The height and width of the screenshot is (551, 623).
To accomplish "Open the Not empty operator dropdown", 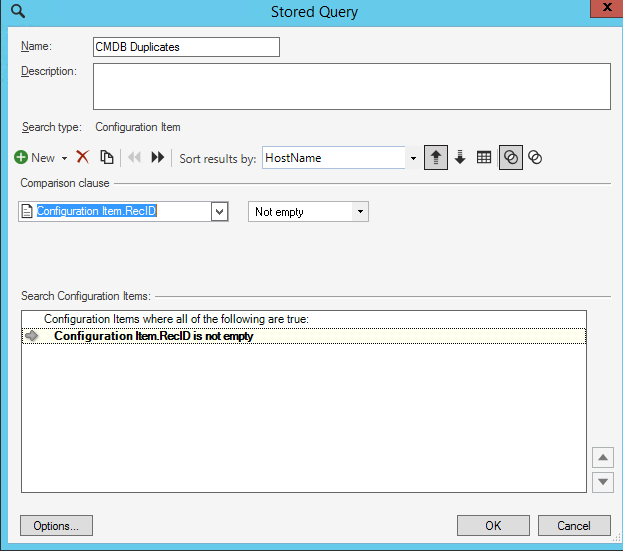I will coord(360,212).
